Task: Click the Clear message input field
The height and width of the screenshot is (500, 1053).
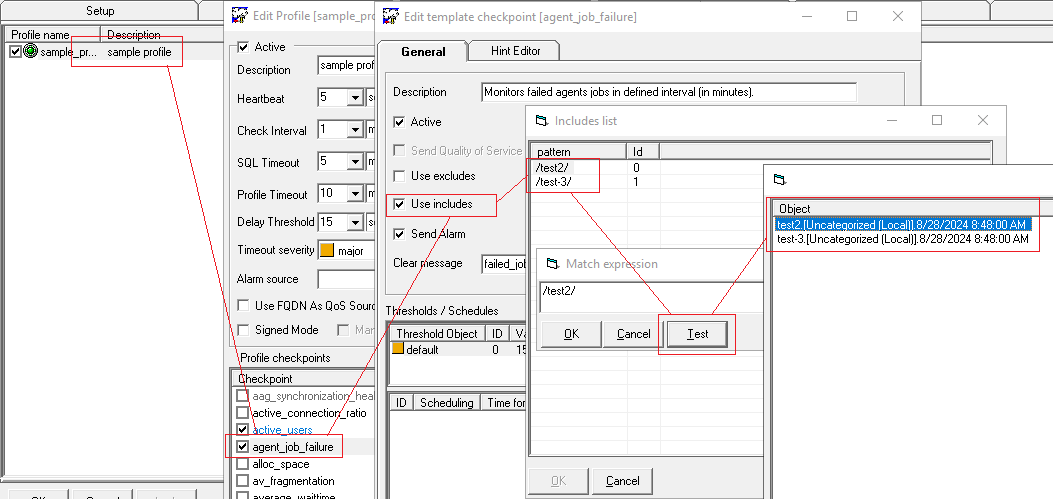Action: [504, 263]
